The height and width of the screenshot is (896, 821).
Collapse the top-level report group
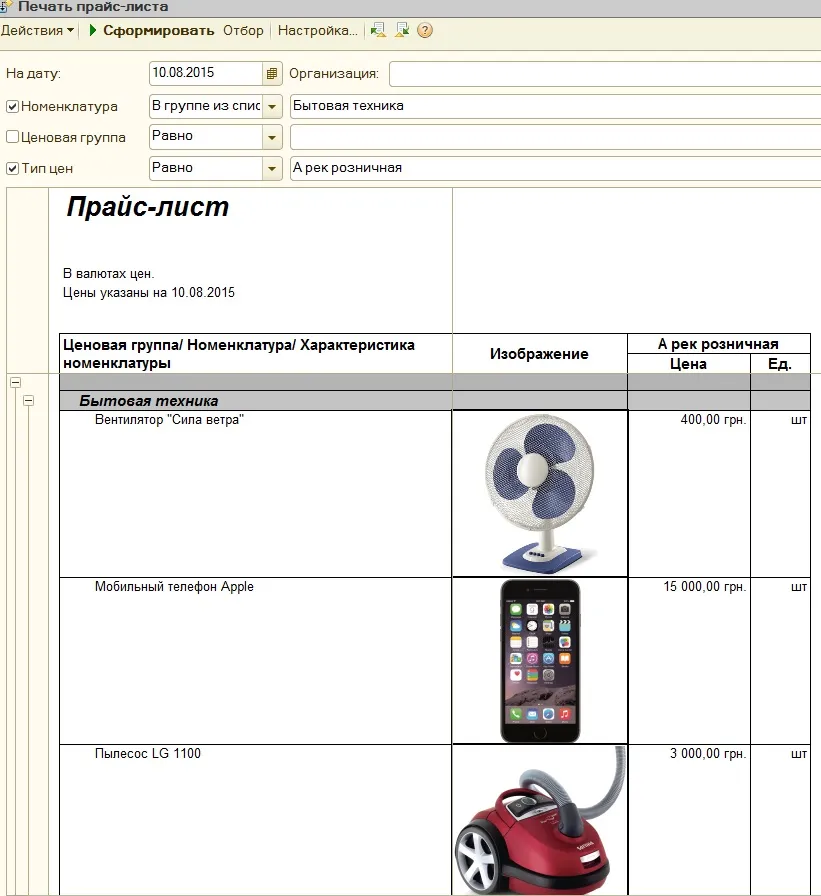click(x=15, y=382)
